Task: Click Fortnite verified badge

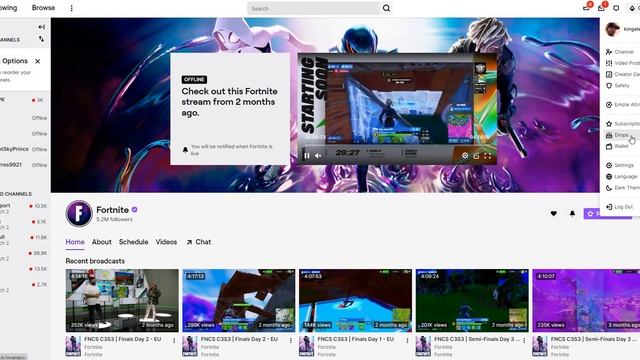Action: (x=134, y=210)
